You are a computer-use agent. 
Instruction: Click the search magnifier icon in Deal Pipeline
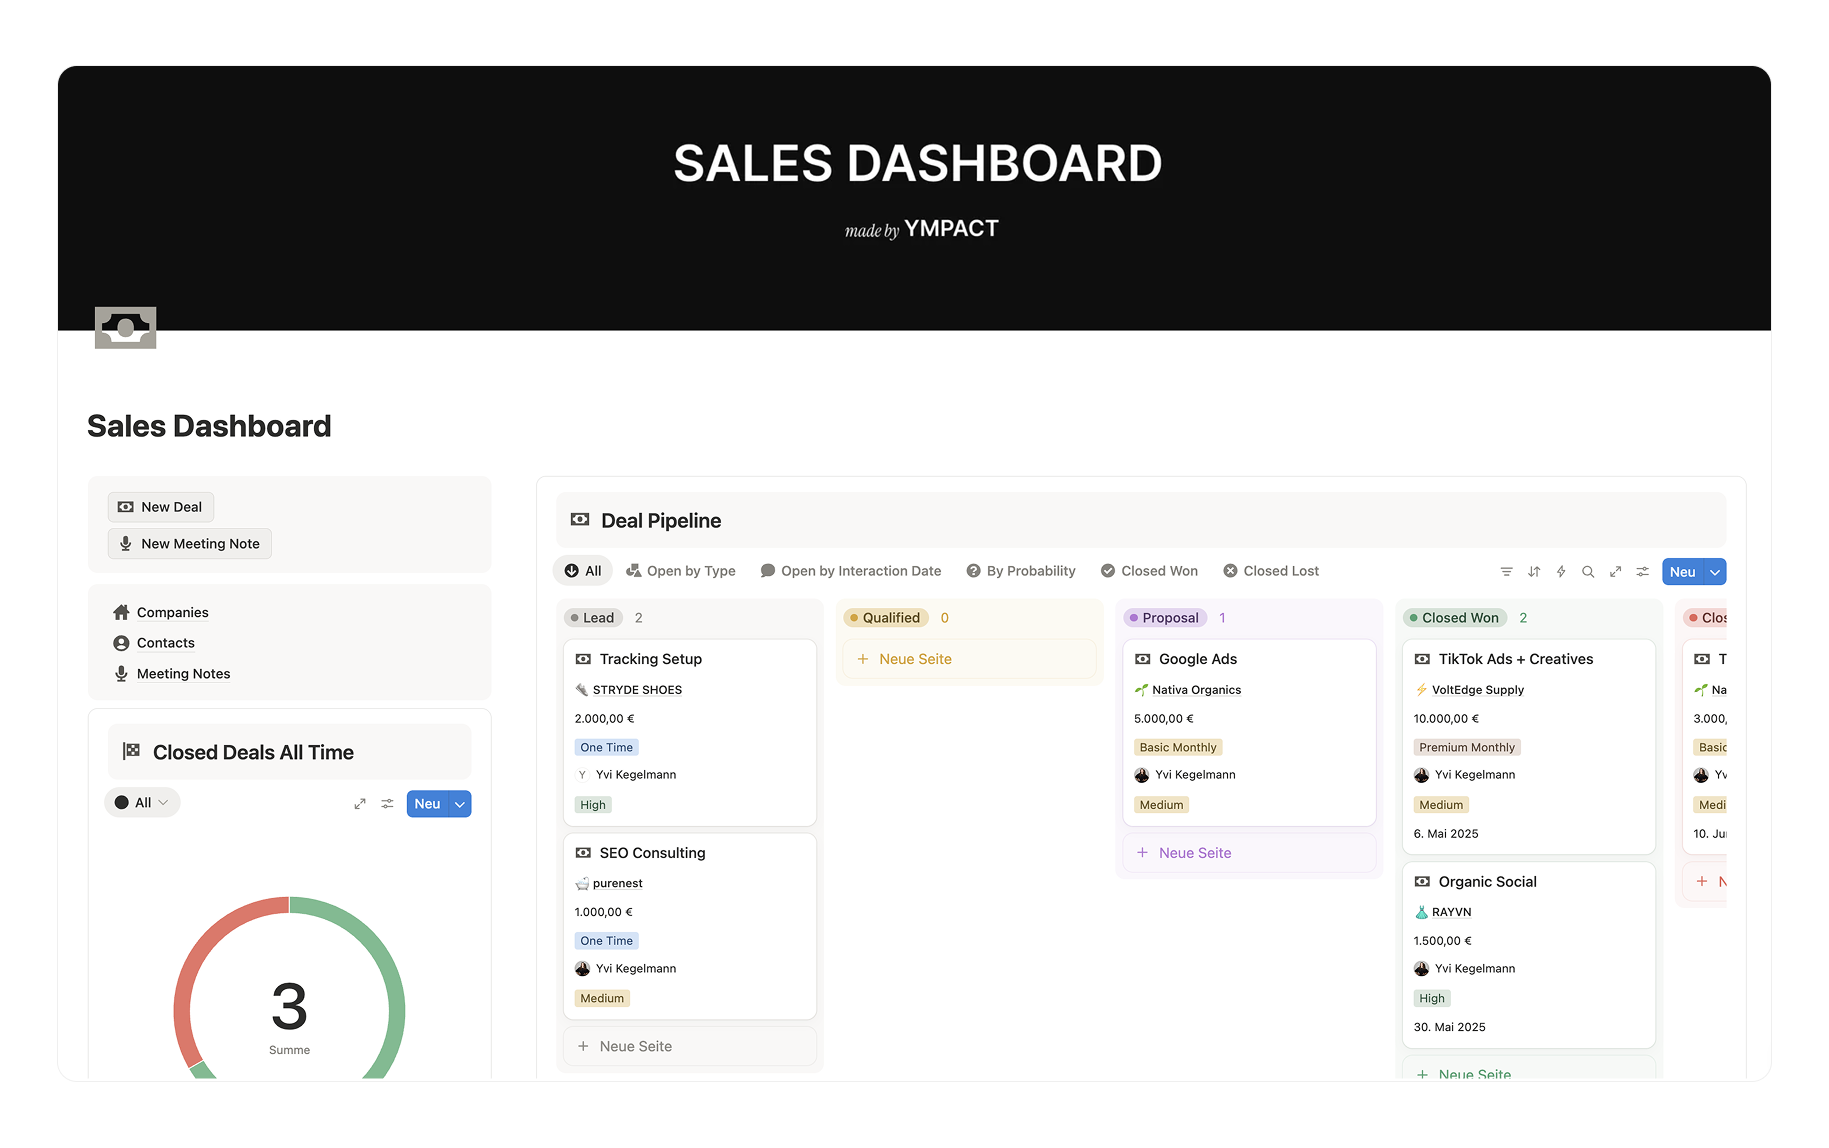coord(1588,572)
